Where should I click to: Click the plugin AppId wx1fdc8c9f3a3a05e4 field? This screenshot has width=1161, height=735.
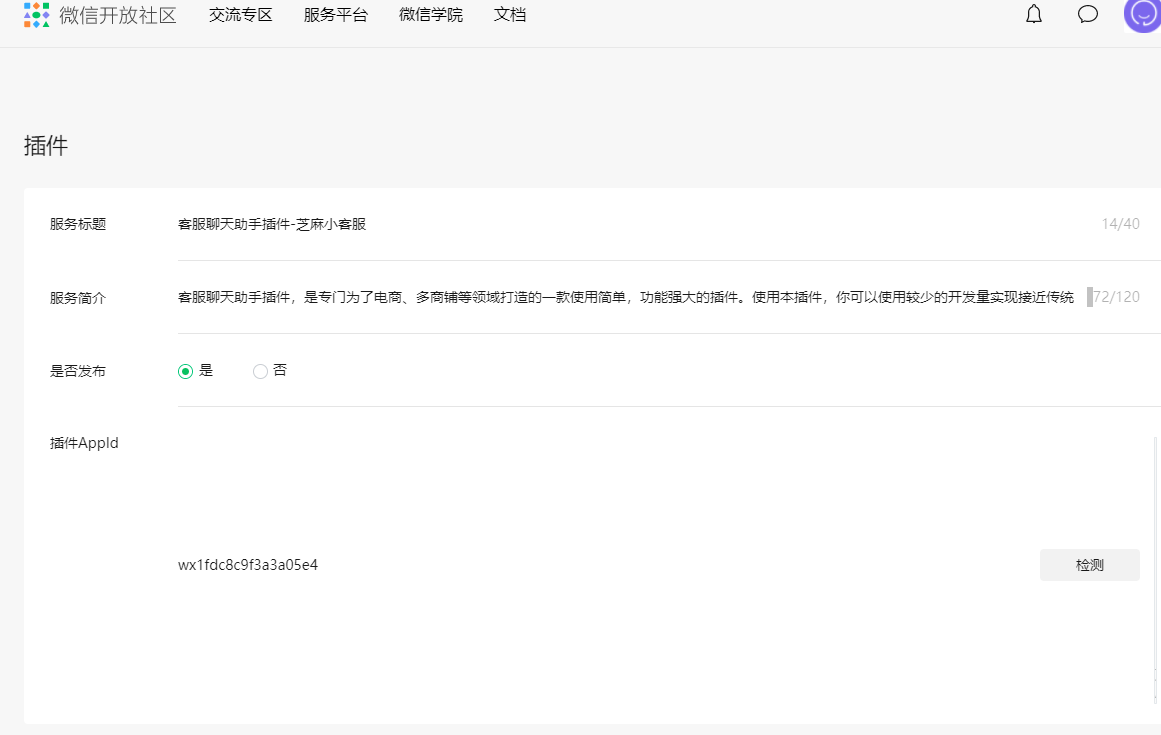click(603, 565)
